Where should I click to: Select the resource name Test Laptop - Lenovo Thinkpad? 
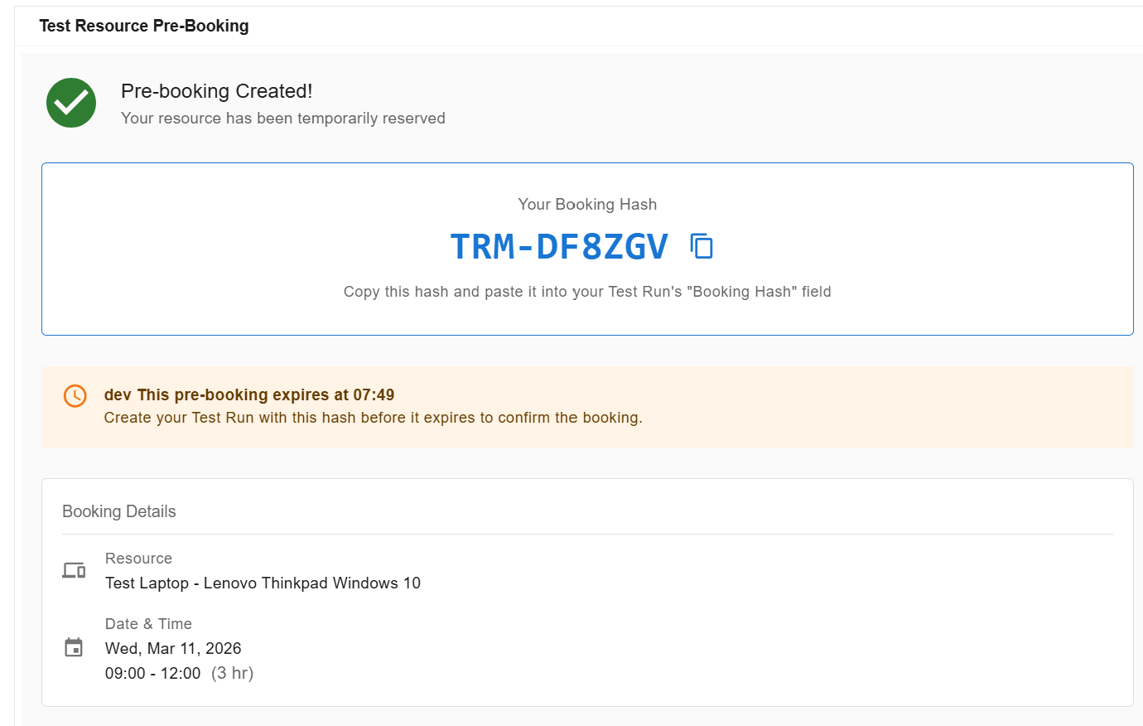pos(261,582)
